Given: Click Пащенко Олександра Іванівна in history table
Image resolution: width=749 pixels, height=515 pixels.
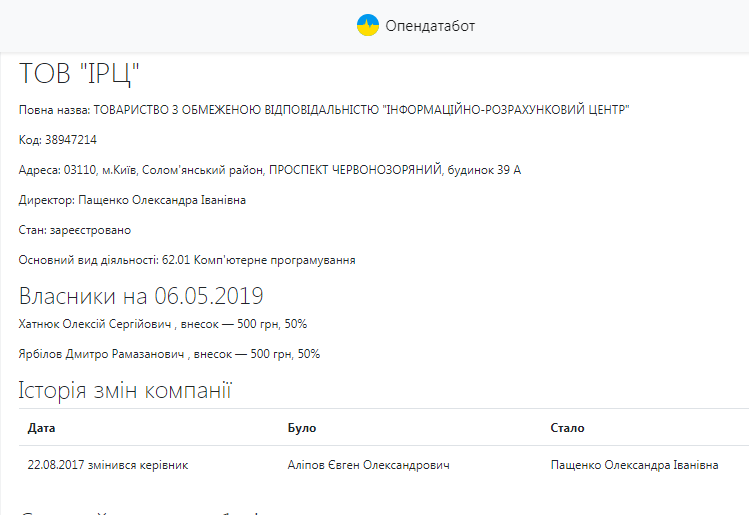Looking at the screenshot, I should pyautogui.click(x=634, y=465).
